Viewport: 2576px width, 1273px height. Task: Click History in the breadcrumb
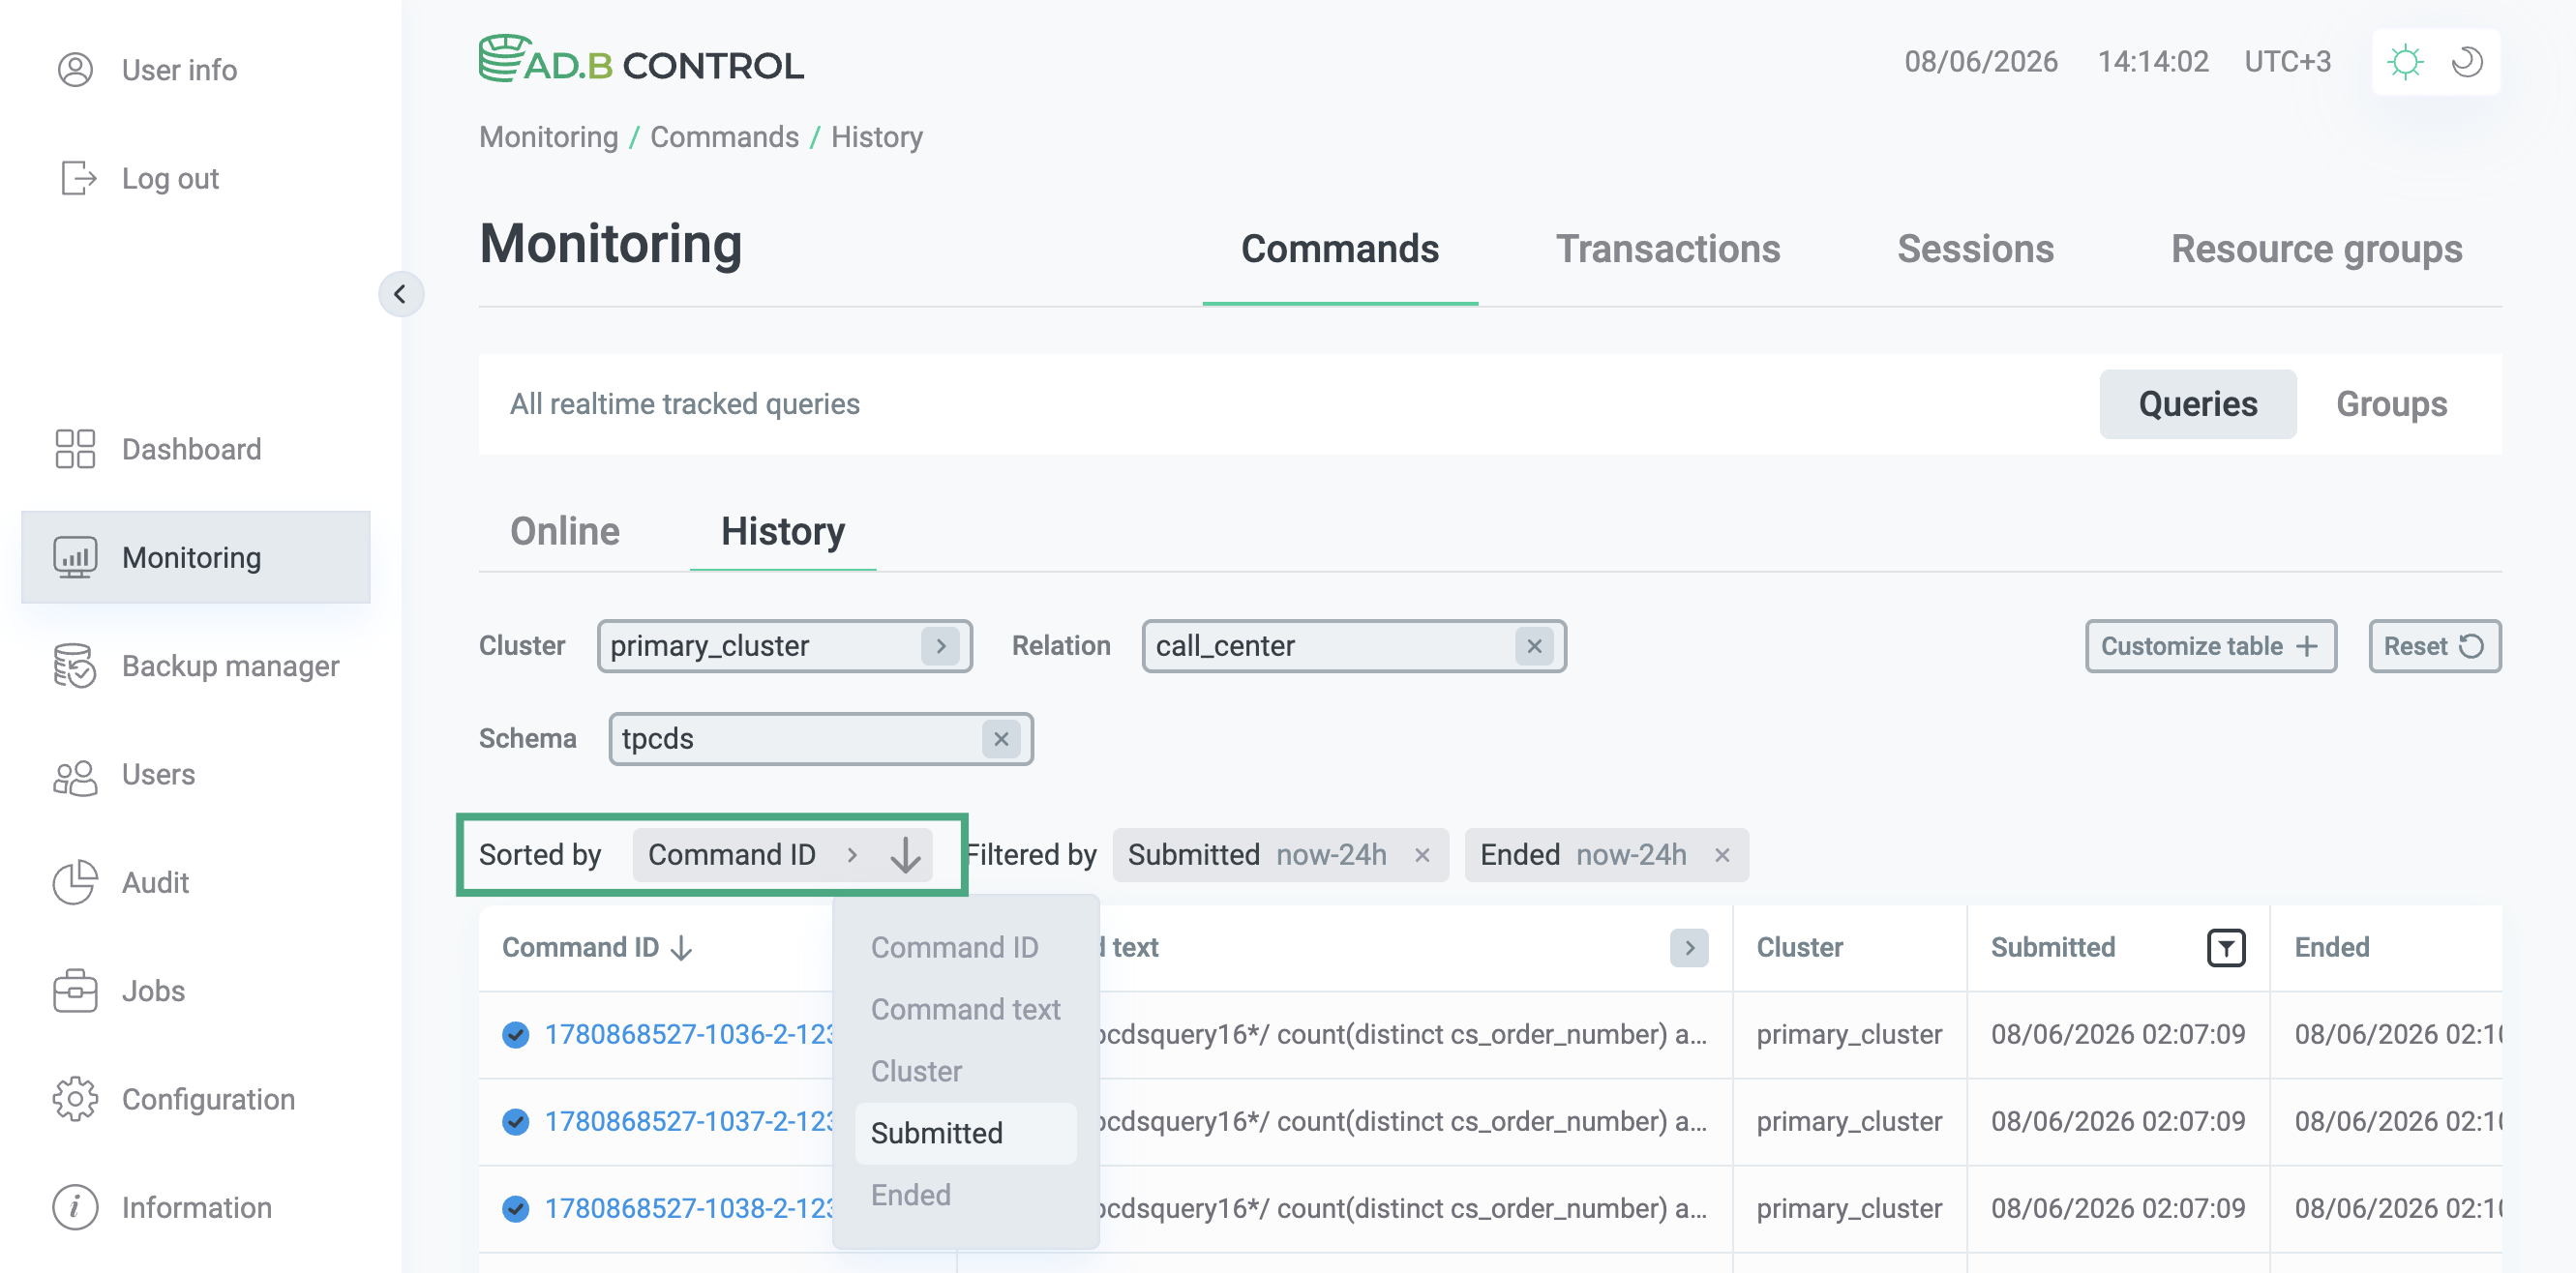(876, 136)
